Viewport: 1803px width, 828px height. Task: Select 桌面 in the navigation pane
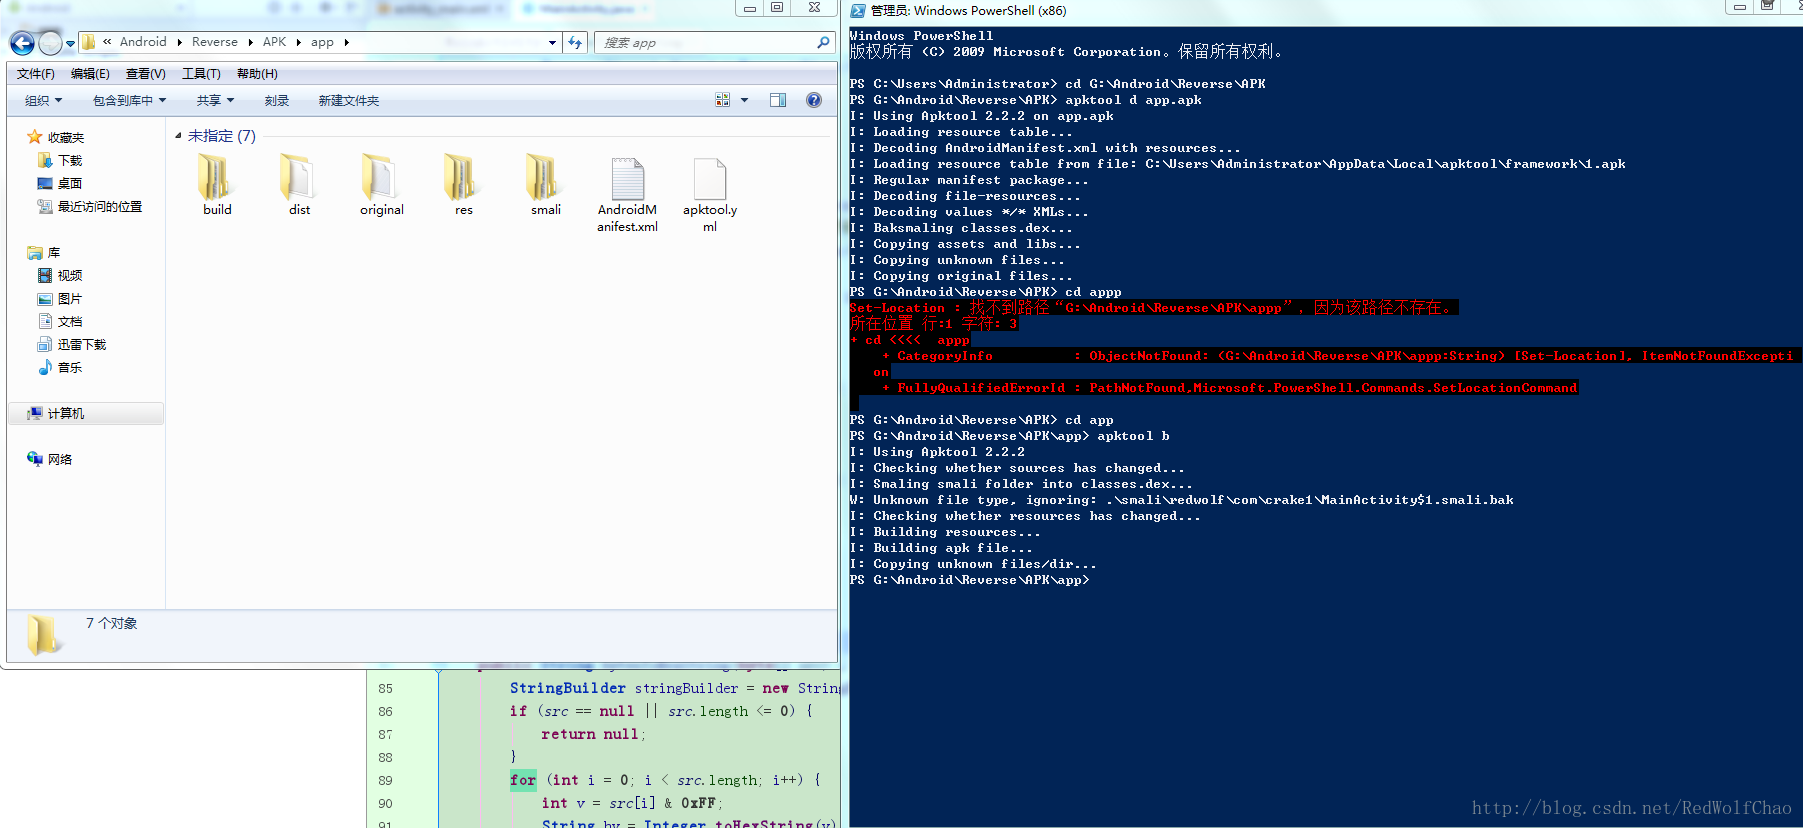click(x=70, y=184)
